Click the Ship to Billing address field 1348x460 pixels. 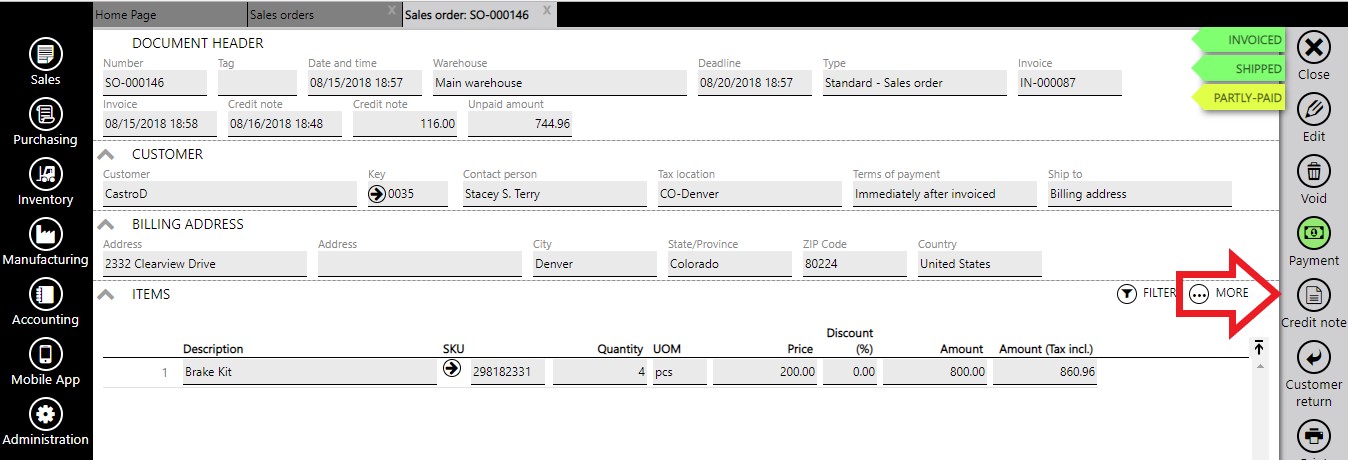tap(1140, 194)
